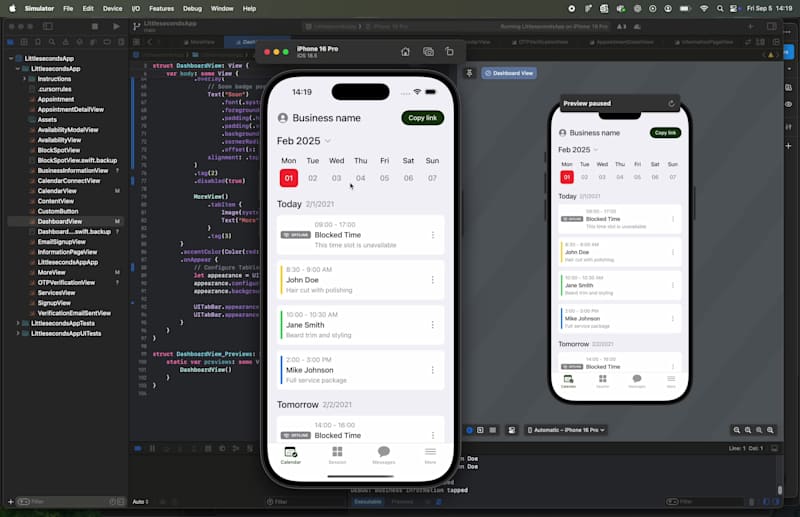Show the Project navigator folder icon

point(10,42)
